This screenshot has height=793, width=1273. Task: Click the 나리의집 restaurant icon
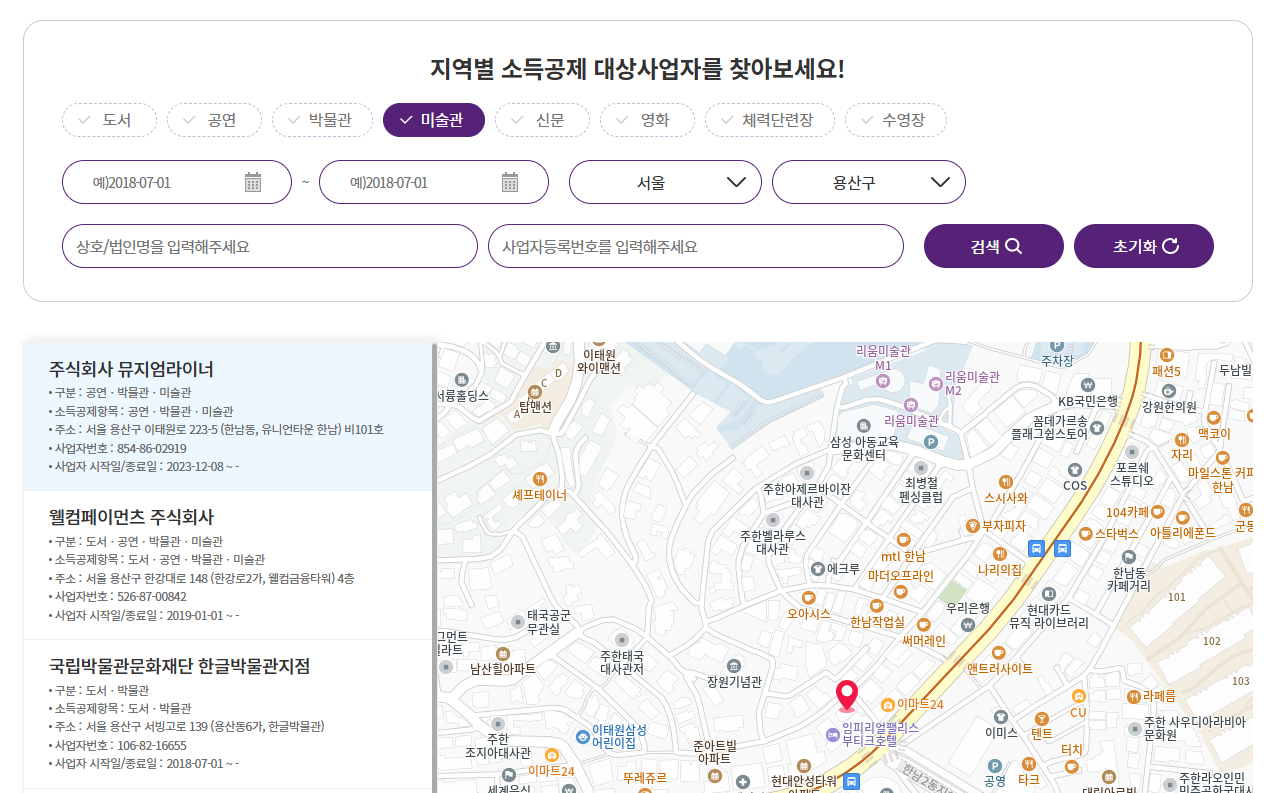point(1000,553)
